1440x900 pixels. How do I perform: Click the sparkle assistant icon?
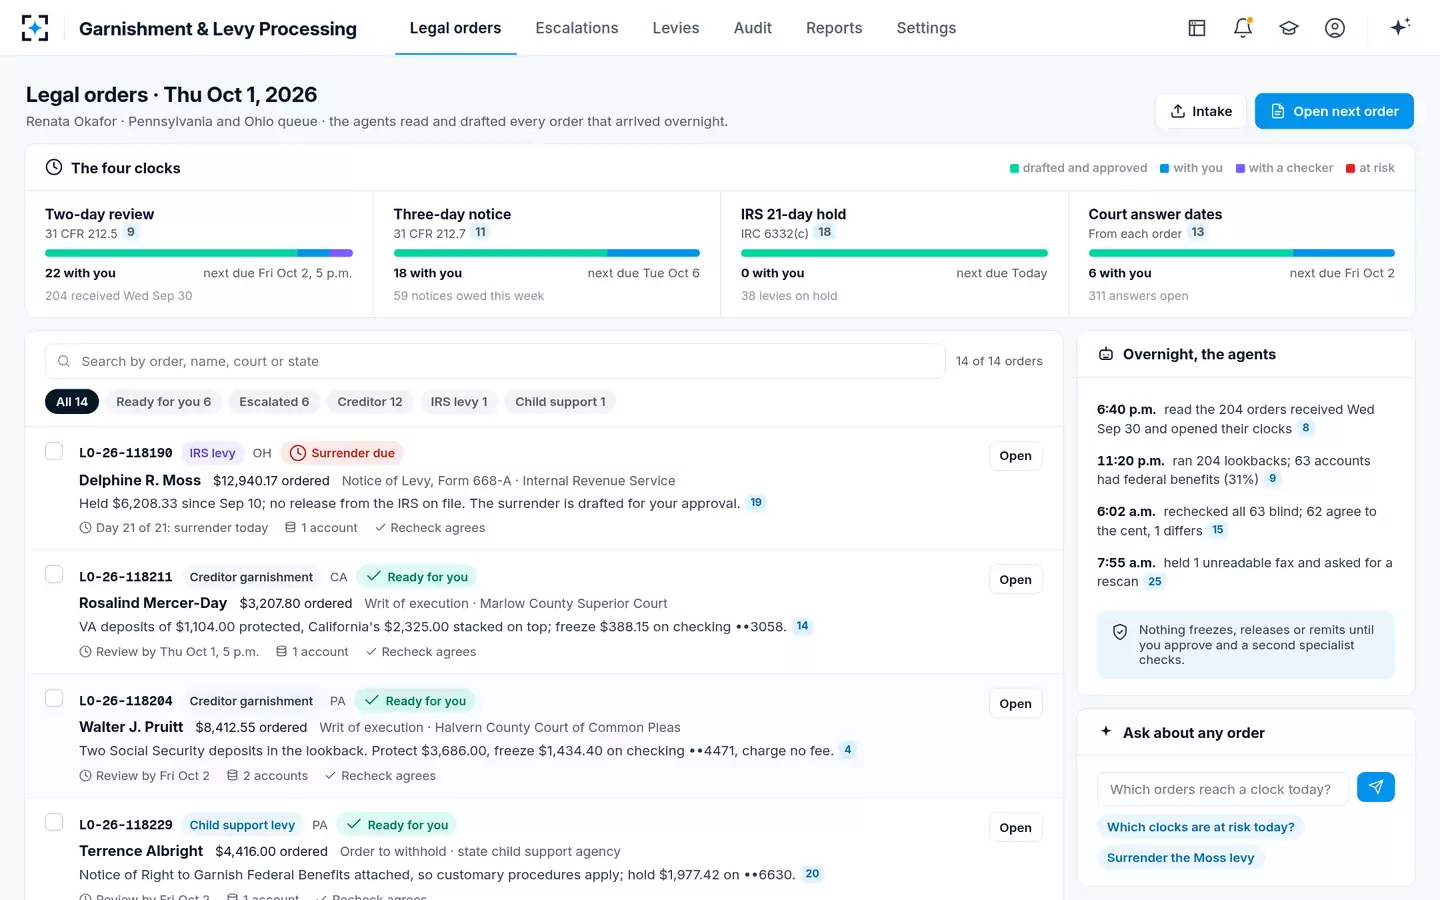tap(1400, 27)
